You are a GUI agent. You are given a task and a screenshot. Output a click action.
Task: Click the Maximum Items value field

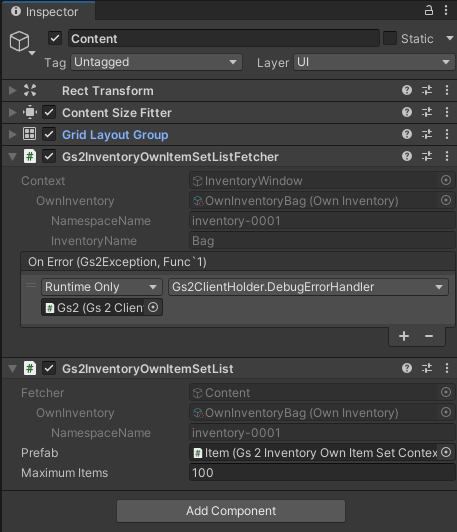tap(322, 473)
